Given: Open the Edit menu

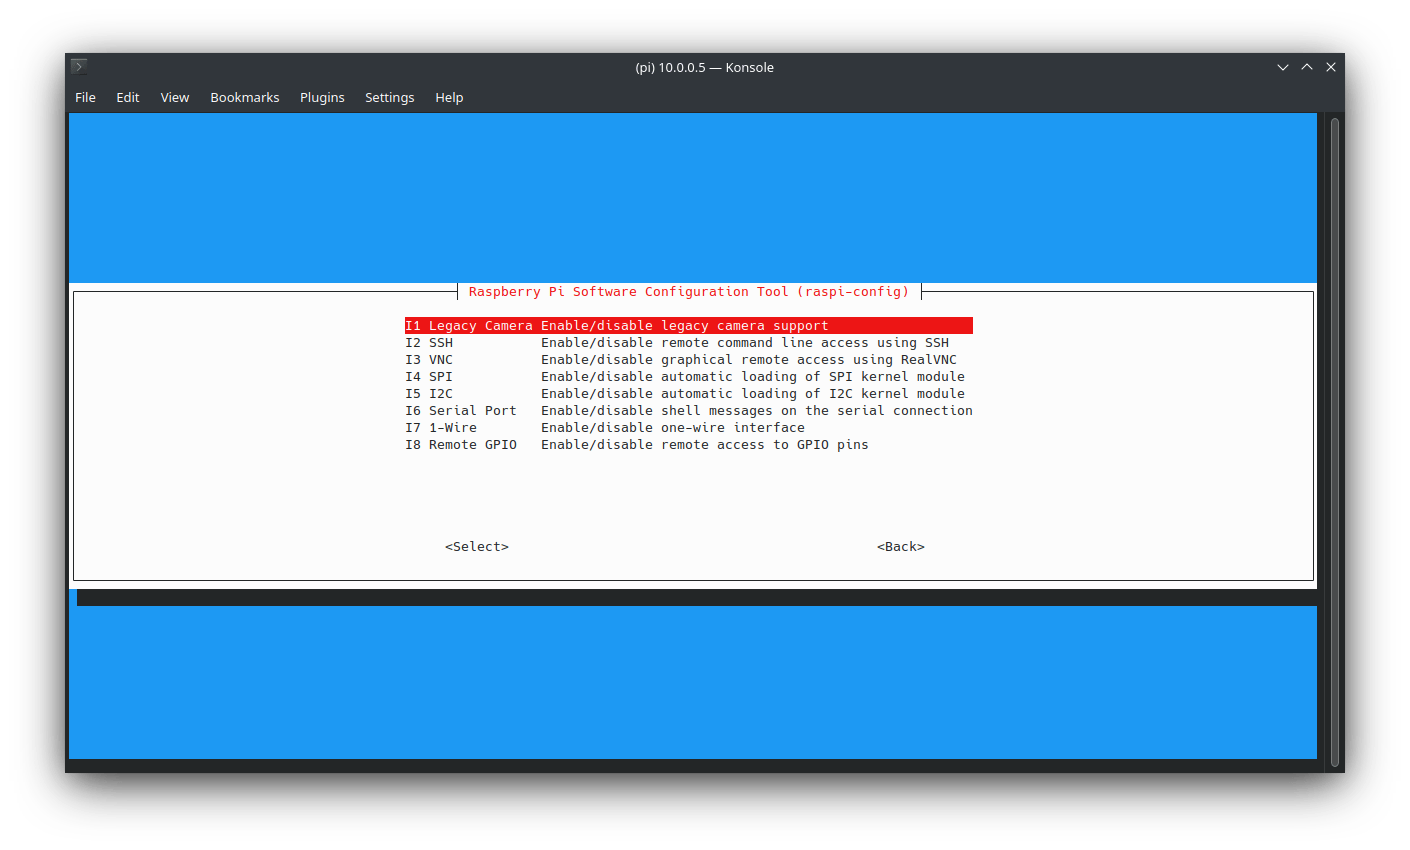Looking at the screenshot, I should click(127, 97).
